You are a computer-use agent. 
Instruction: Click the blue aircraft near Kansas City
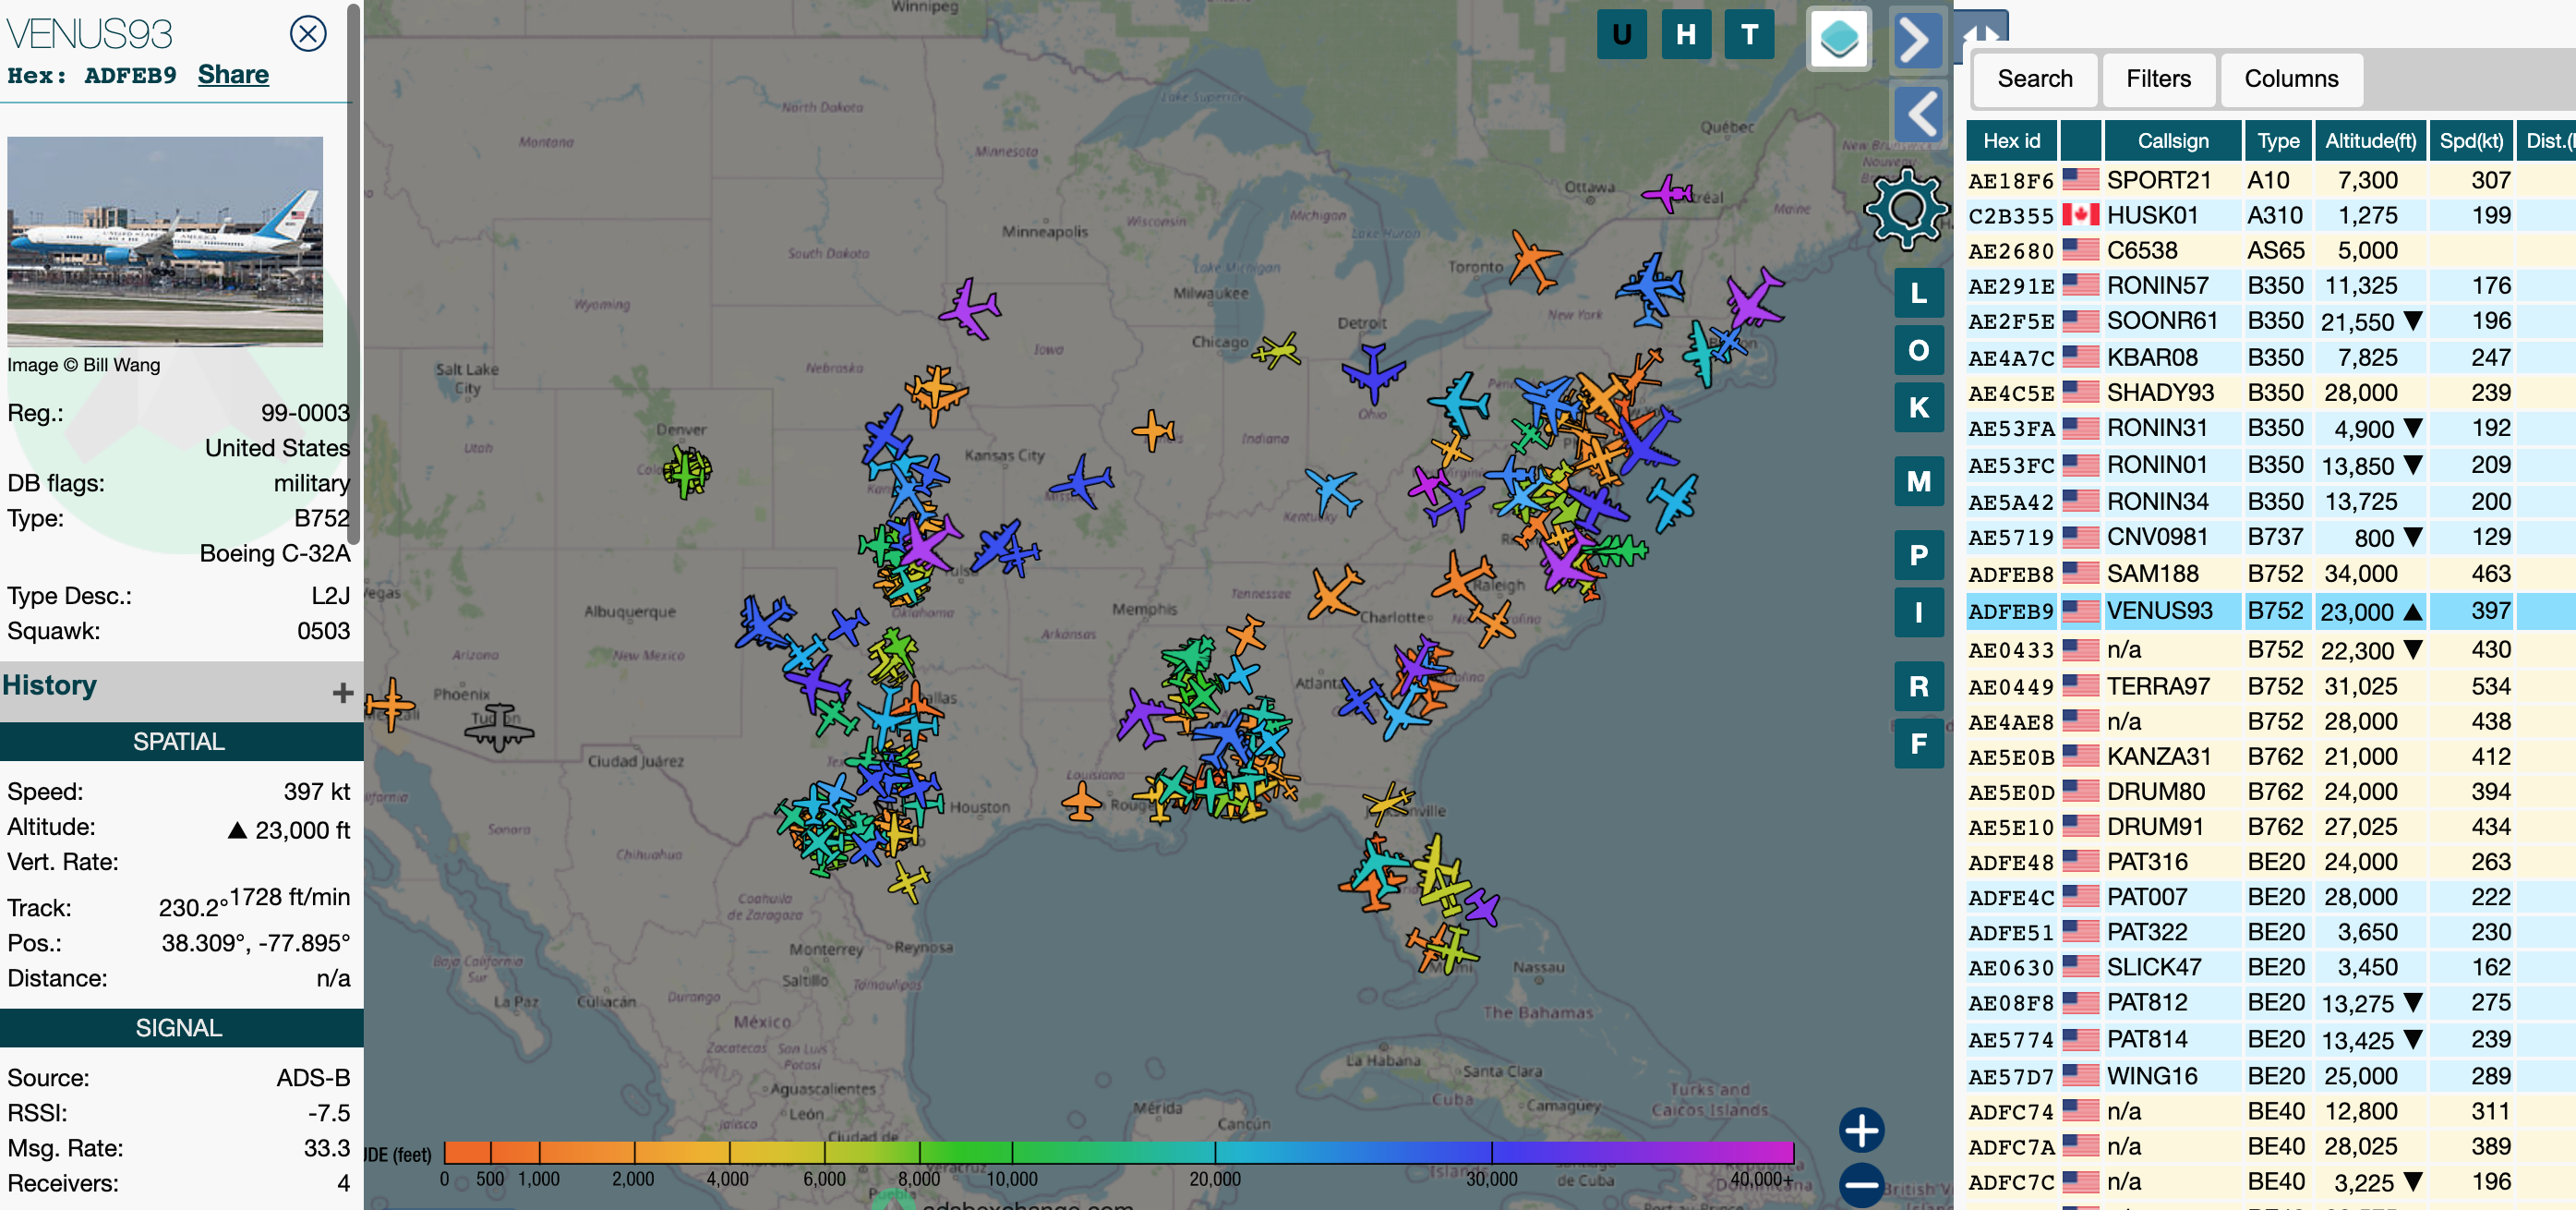(x=1081, y=482)
